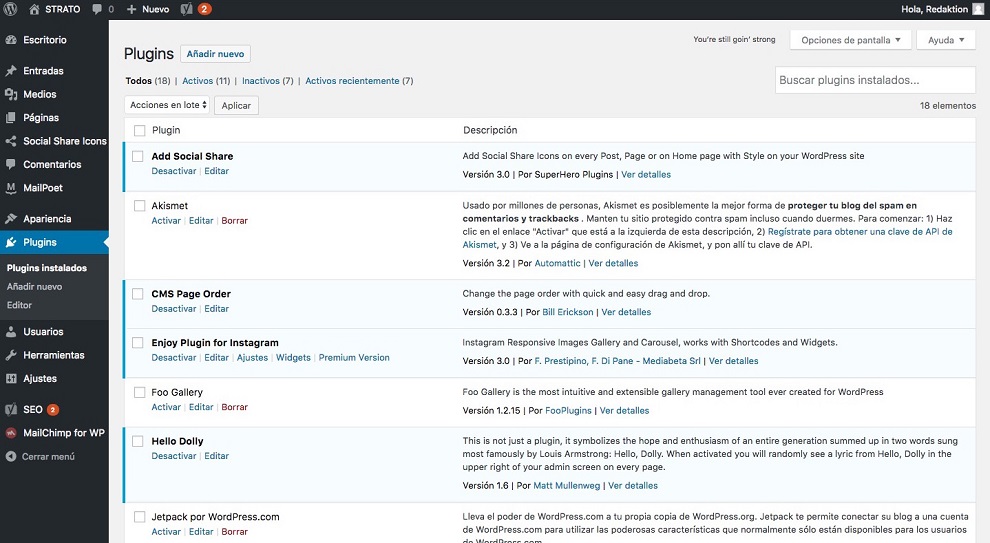View details of CMS Page Order
990x543 pixels.
(x=626, y=312)
